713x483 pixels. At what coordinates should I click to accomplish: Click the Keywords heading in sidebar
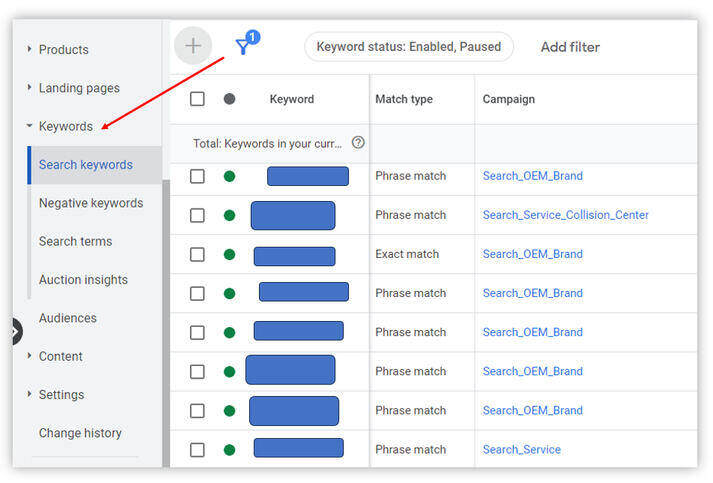[x=66, y=126]
